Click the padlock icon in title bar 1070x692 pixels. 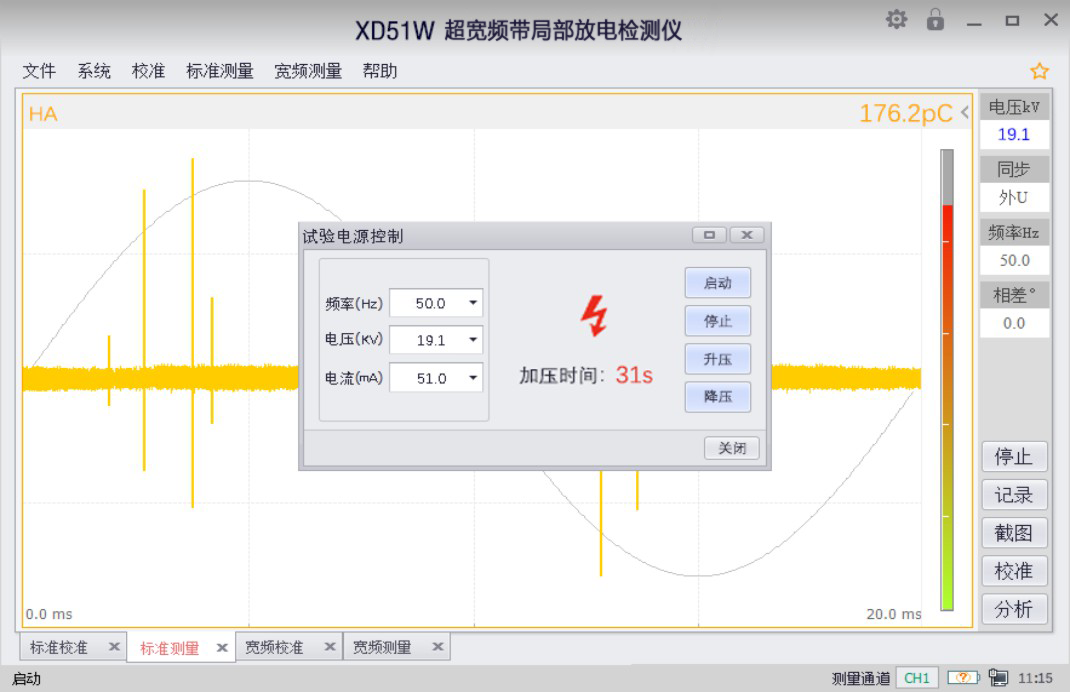(935, 20)
